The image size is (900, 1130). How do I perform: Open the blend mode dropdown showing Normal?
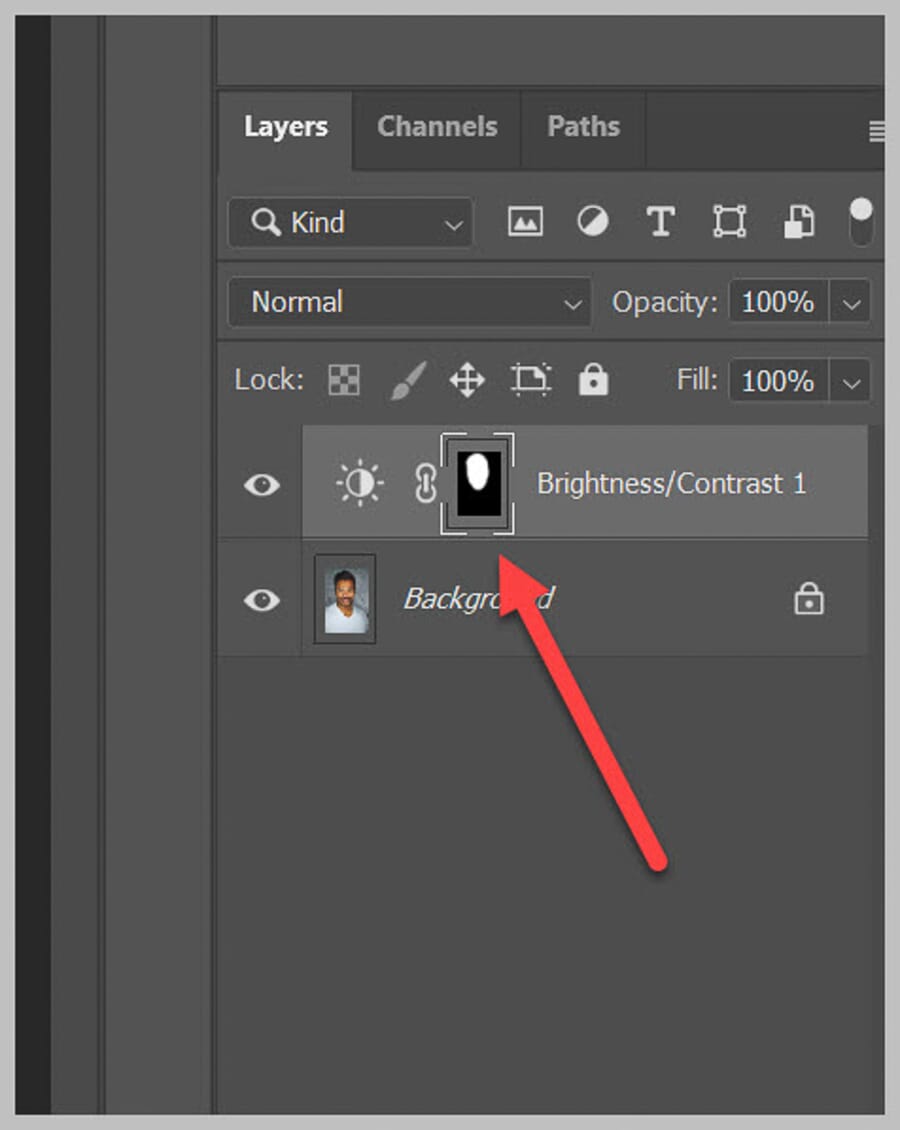409,302
